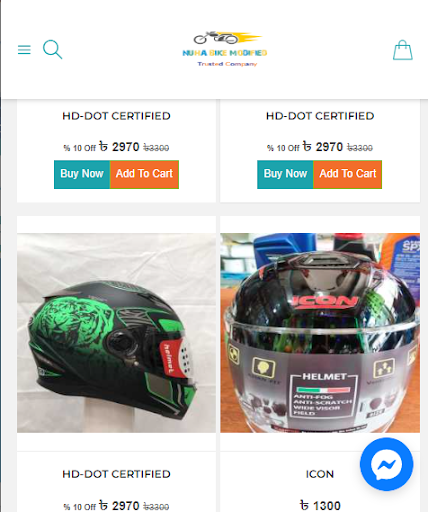Click the ৳ 2970 price of left top product

click(x=119, y=147)
